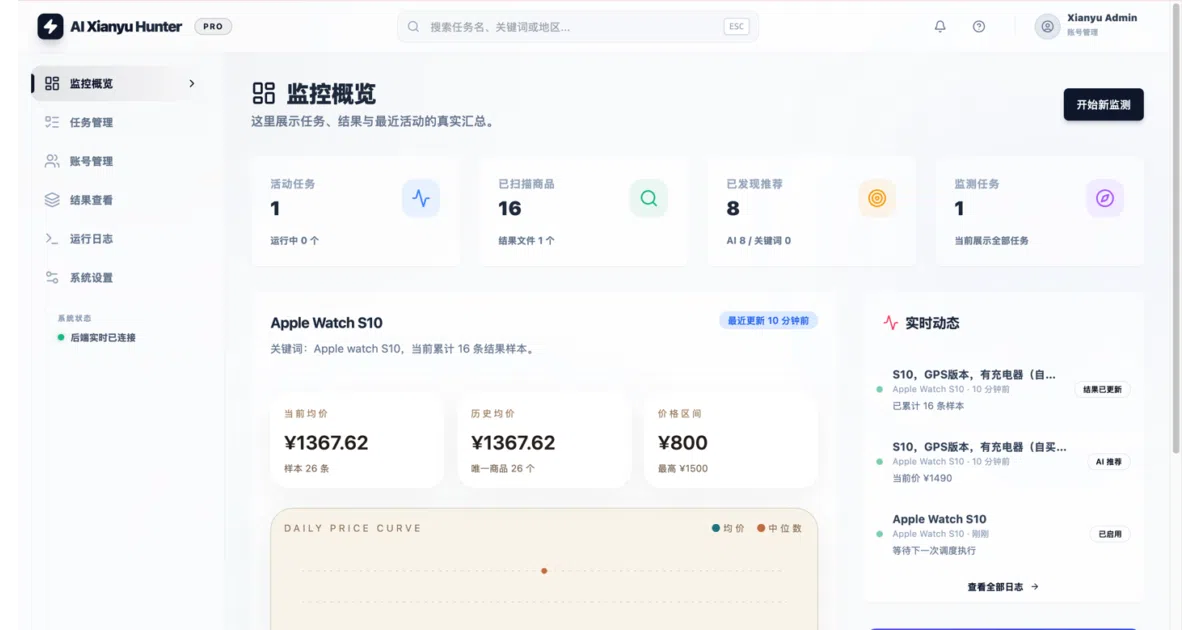The width and height of the screenshot is (1200, 630).
Task: Click the 监控概览 grid icon in sidebar
Action: pyautogui.click(x=52, y=83)
